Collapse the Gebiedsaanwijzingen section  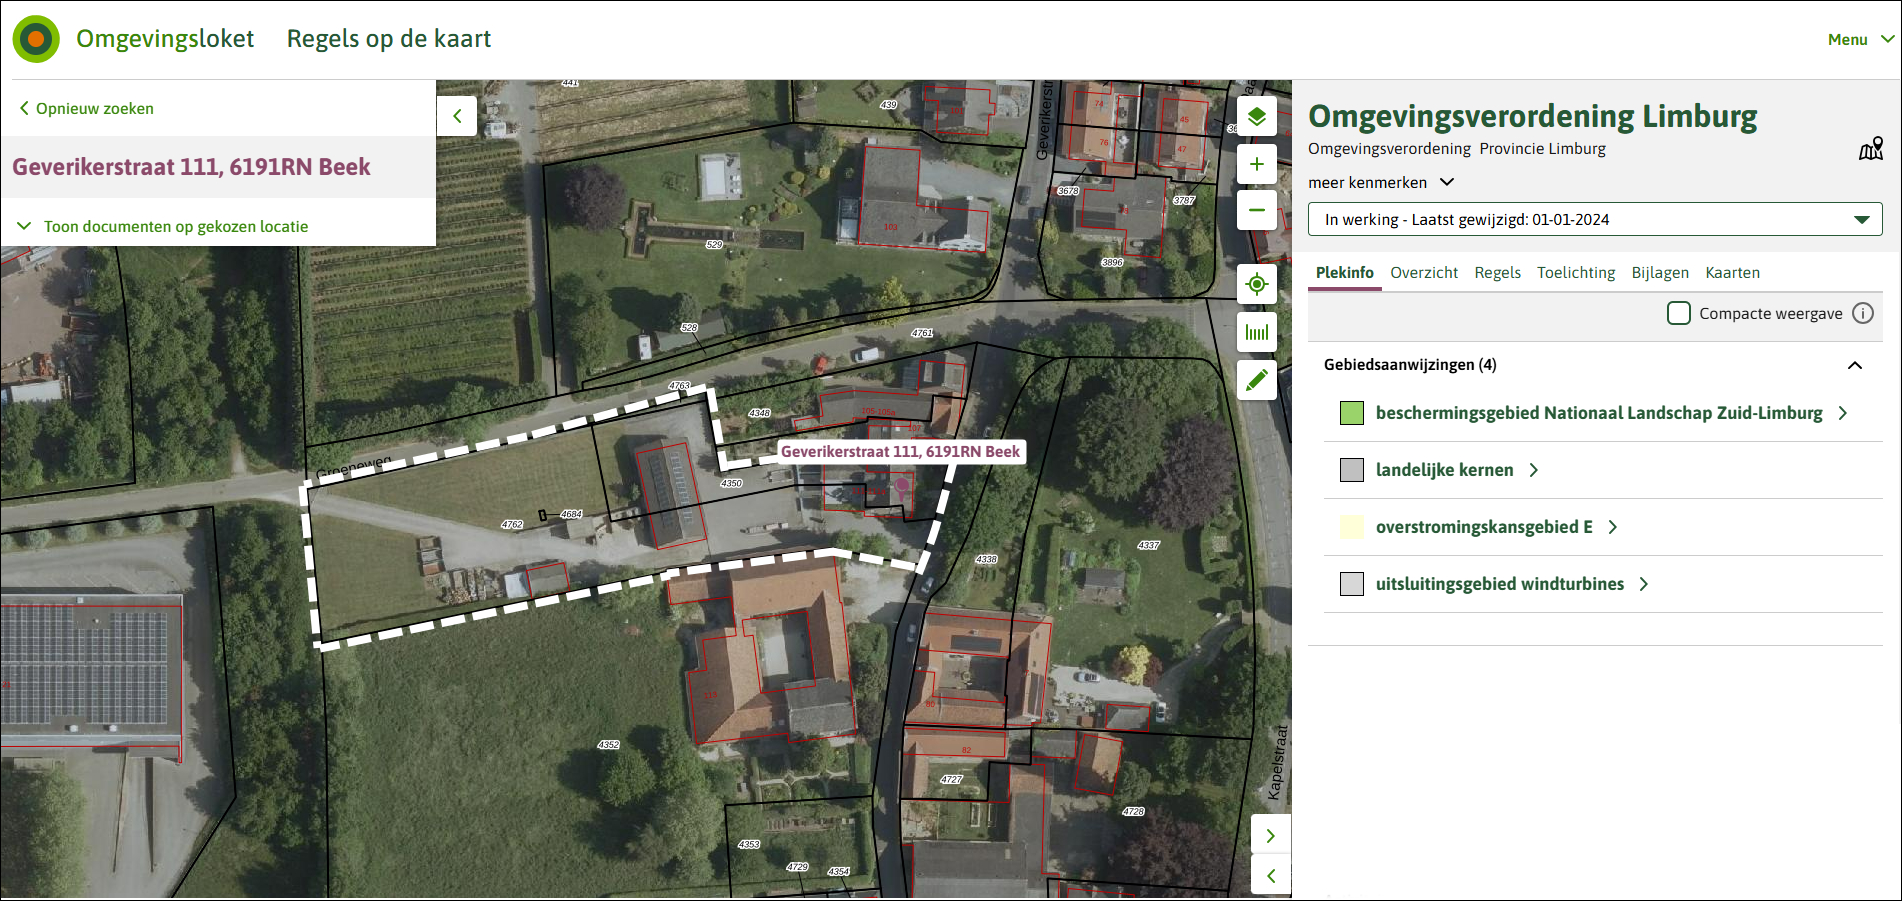(x=1855, y=365)
